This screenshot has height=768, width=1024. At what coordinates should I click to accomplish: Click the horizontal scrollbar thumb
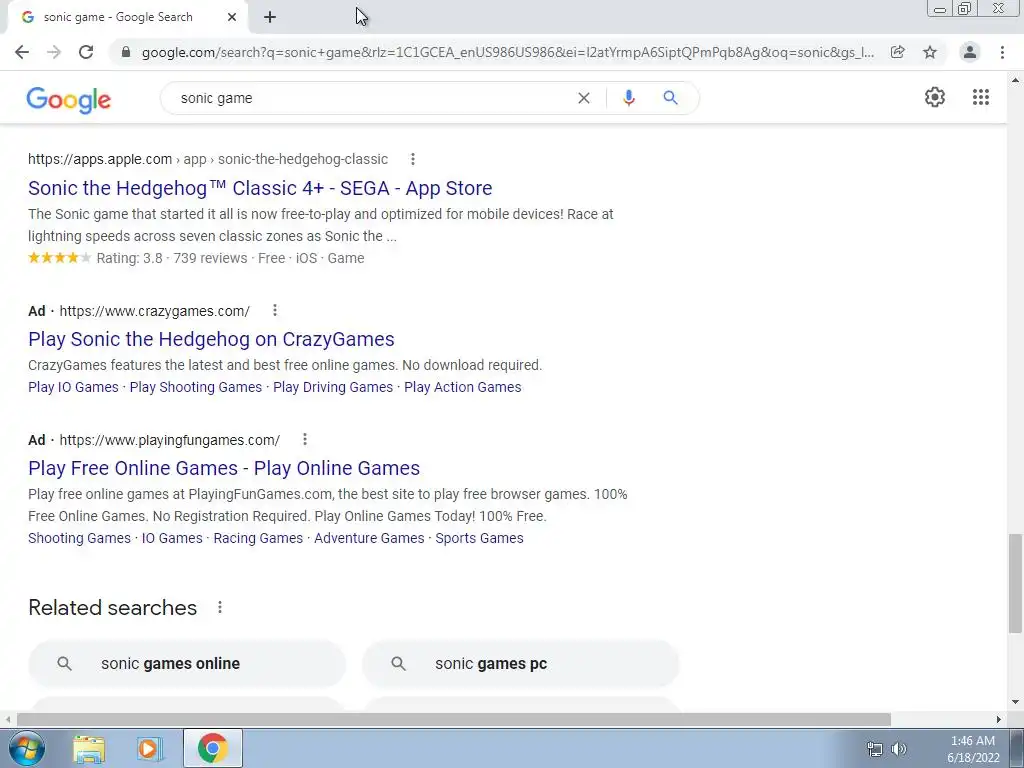click(453, 719)
